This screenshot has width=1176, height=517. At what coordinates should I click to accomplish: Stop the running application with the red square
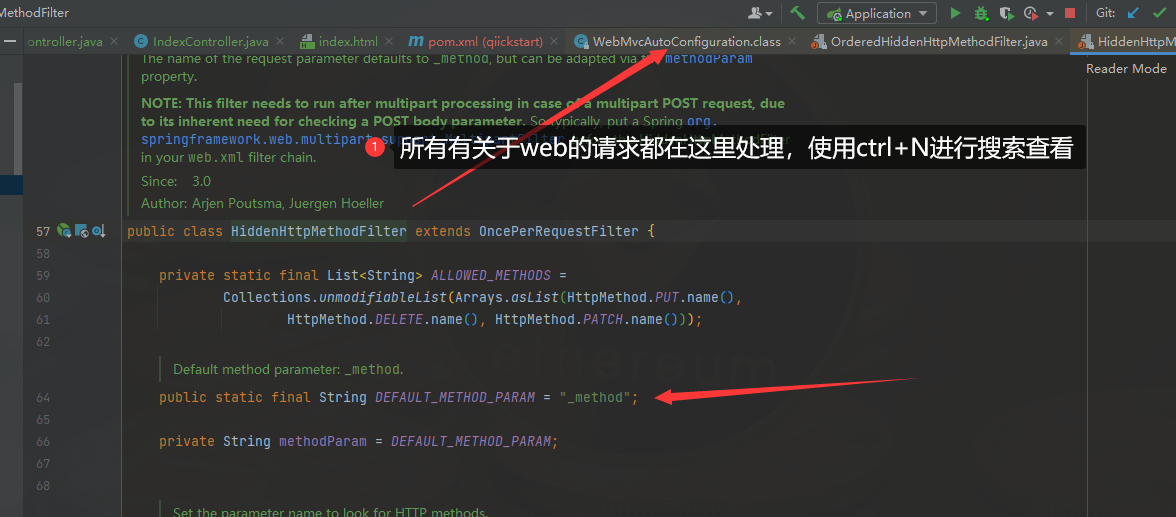(x=1070, y=13)
